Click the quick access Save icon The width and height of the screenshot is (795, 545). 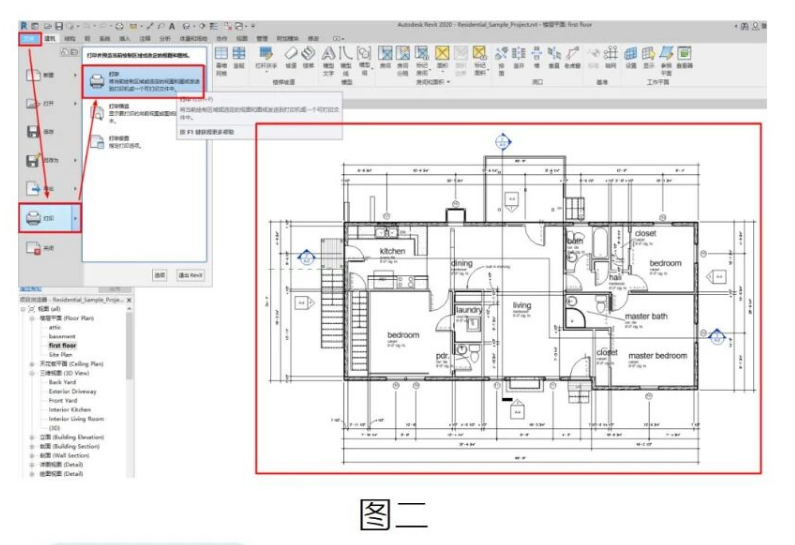pos(59,26)
